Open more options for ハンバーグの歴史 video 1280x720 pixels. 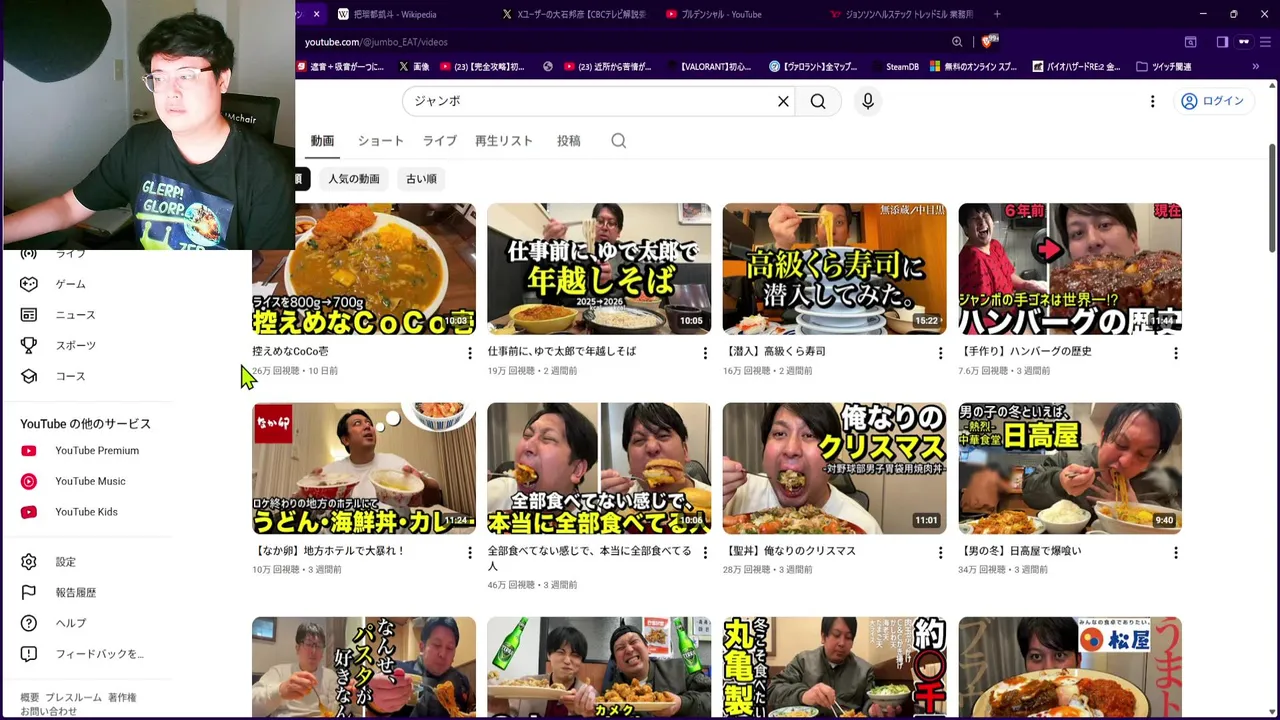(1176, 353)
